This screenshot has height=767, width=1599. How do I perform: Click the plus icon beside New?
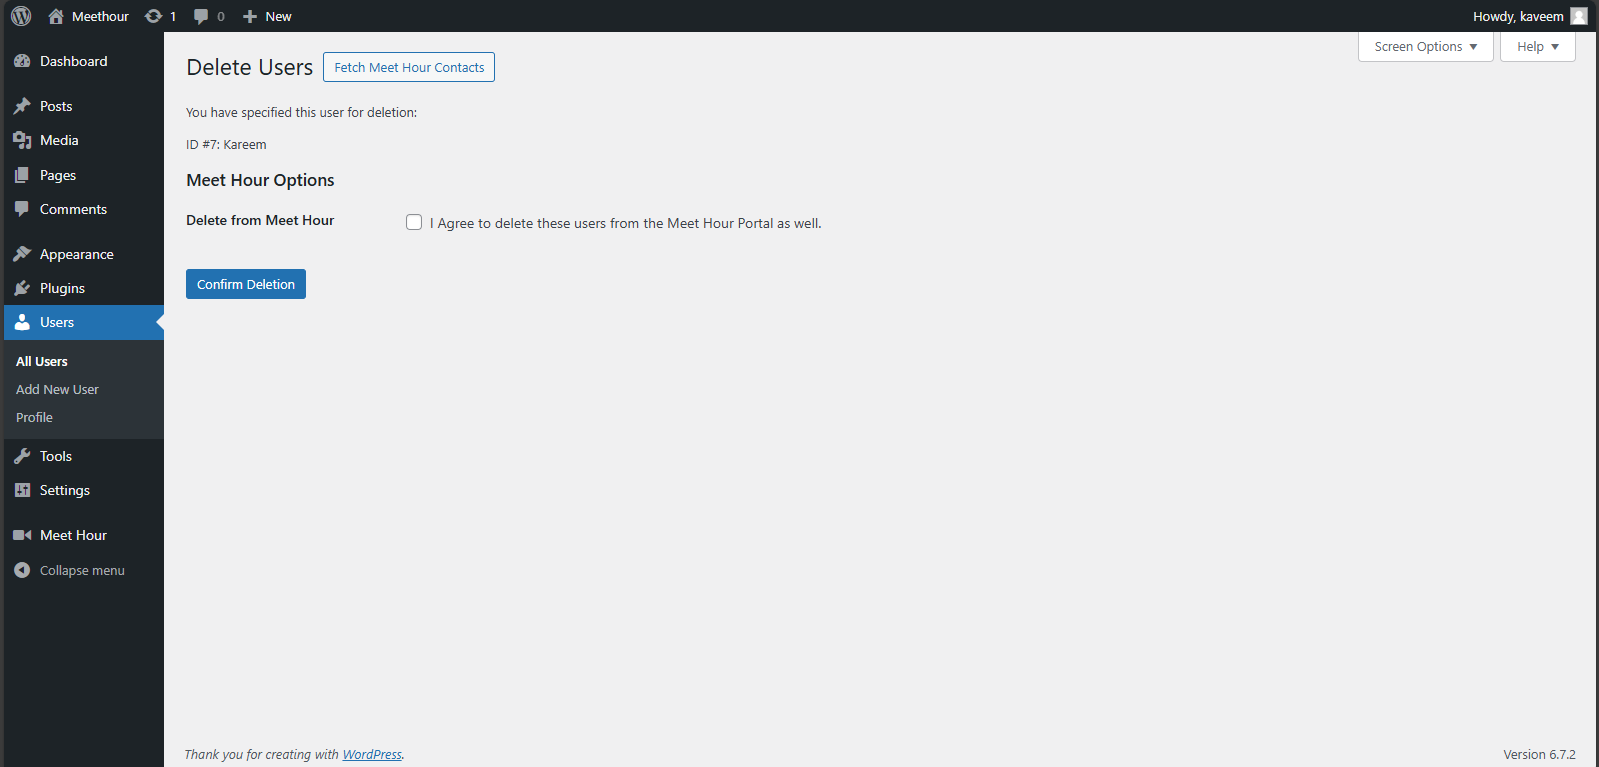(250, 16)
